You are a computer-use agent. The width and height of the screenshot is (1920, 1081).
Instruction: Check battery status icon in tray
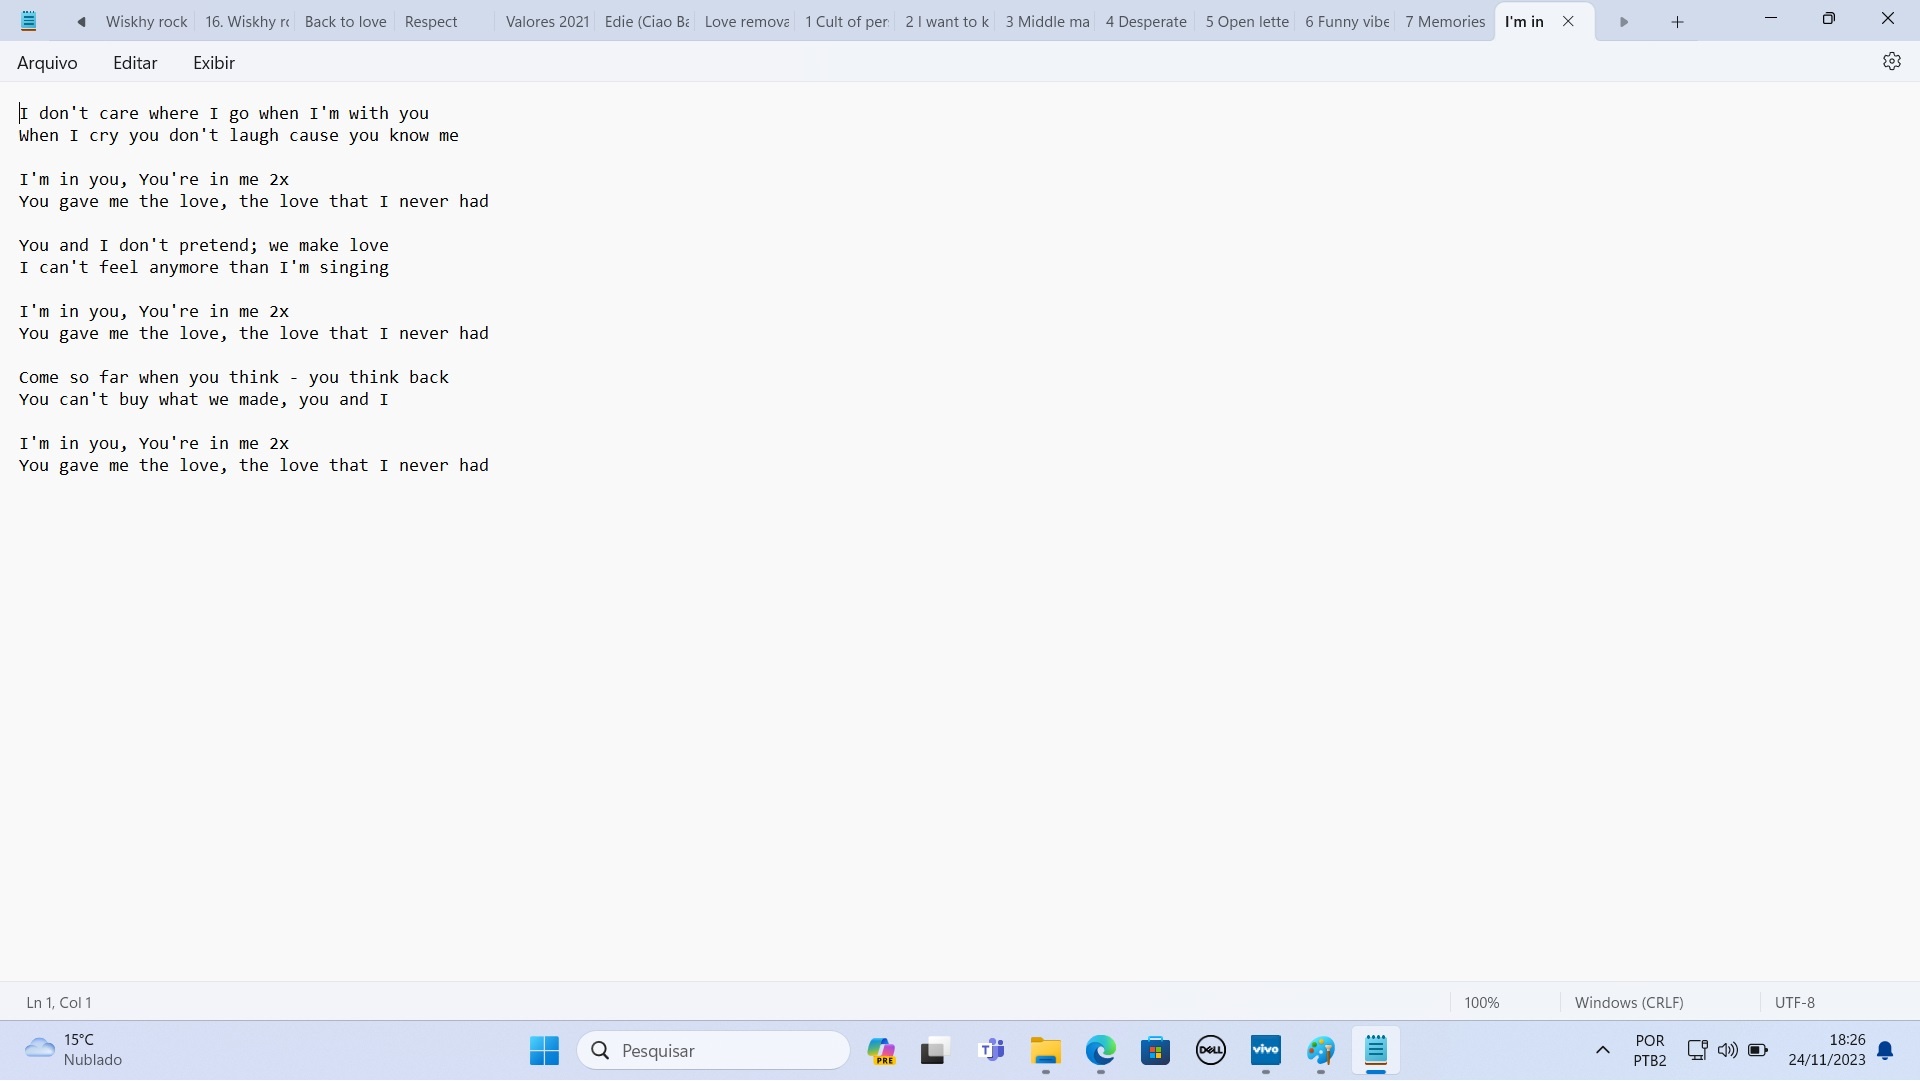(x=1757, y=1051)
